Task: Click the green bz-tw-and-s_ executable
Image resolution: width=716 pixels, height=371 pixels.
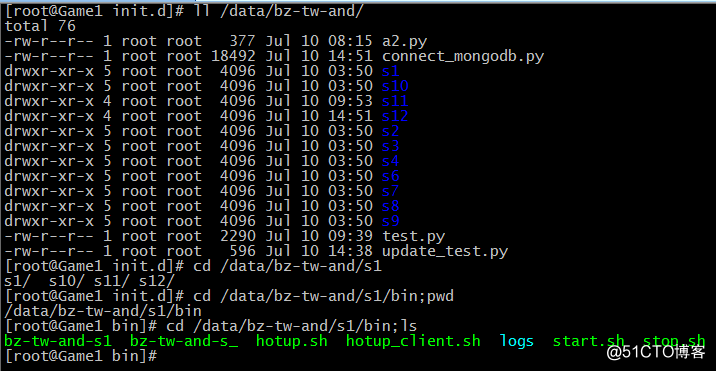Action: tap(184, 341)
